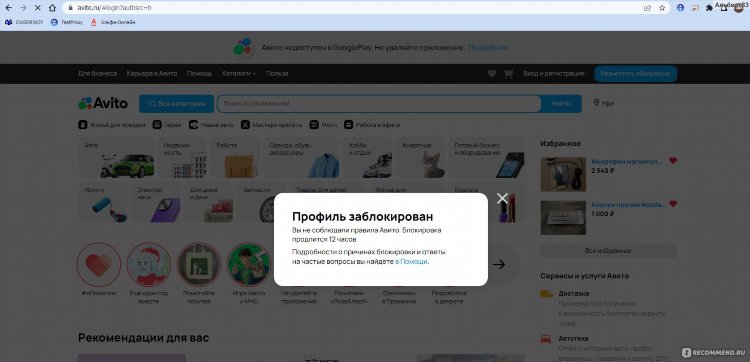Remove 'Кнопки прочие Mazda...' from favorites heart

pyautogui.click(x=673, y=204)
